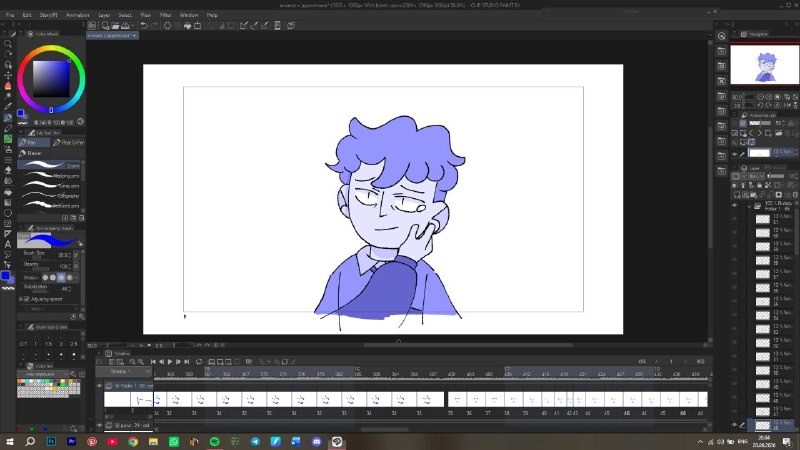This screenshot has width=800, height=450.
Task: Expand Folder 1 in Timeline tracks
Action: (x=117, y=386)
